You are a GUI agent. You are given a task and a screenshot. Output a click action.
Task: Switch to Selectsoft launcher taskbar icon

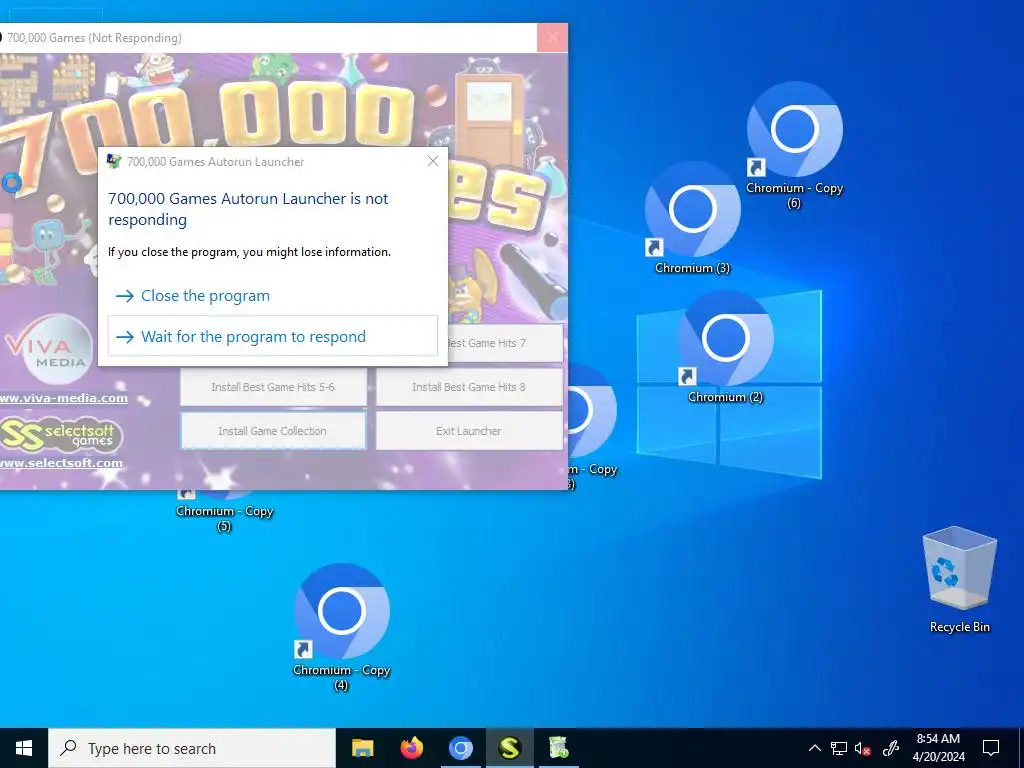509,748
